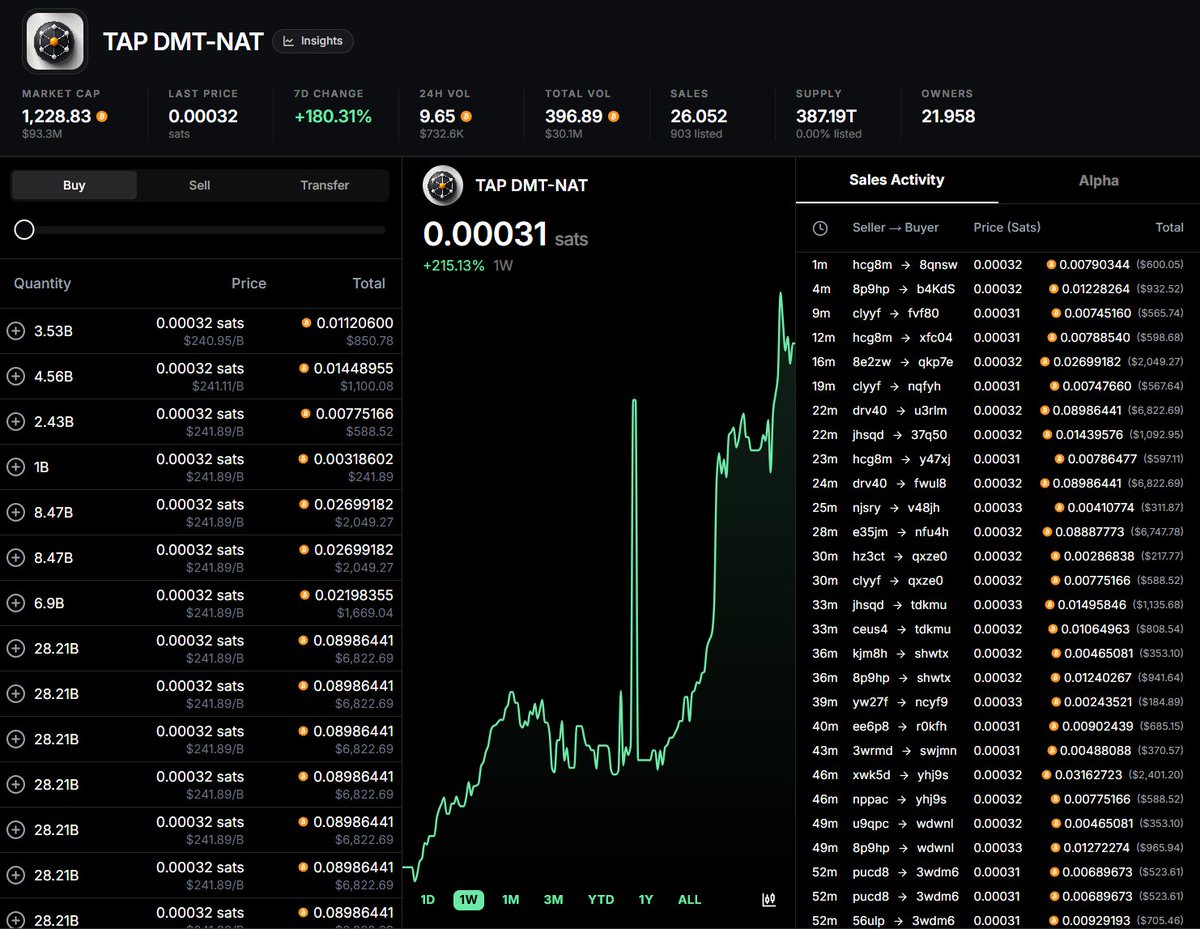This screenshot has height=929, width=1200.
Task: Click bitcoin icon beside 0.01448955 total
Action: pos(304,369)
